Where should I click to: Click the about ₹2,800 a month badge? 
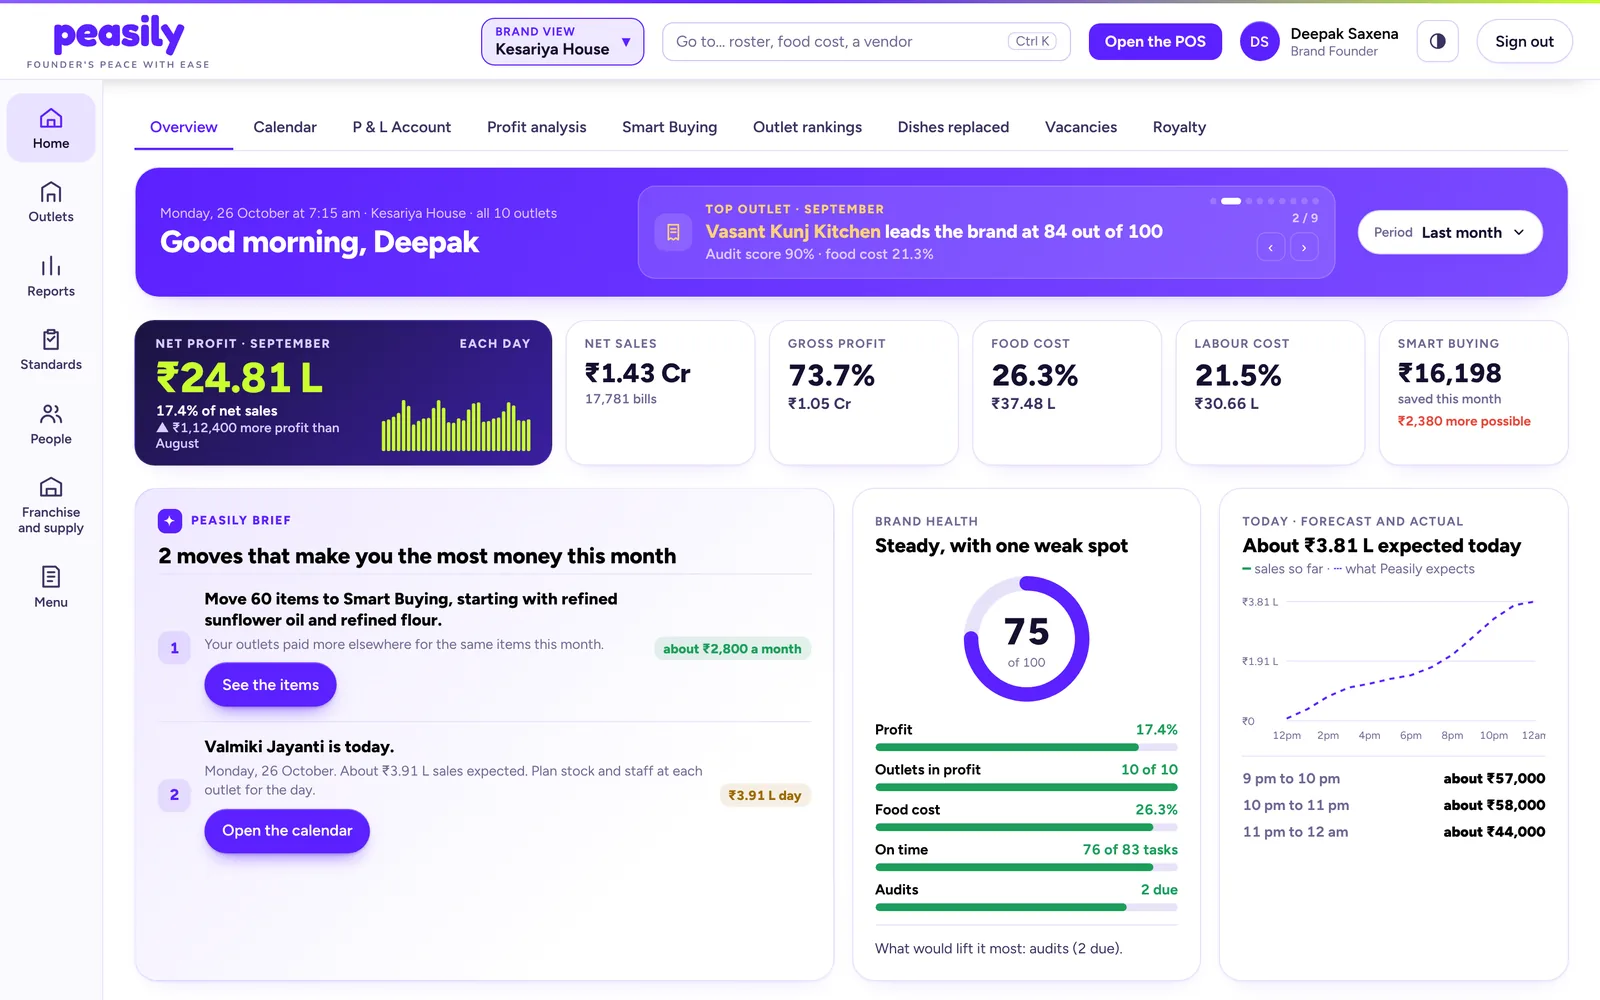(x=732, y=649)
